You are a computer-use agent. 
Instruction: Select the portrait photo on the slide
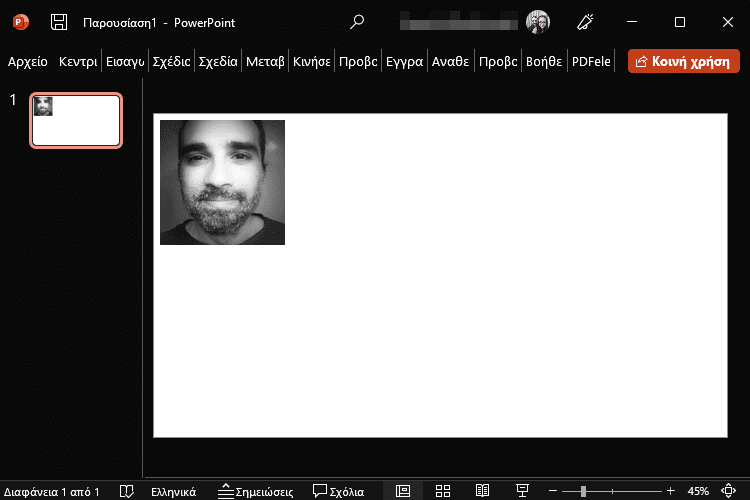pyautogui.click(x=222, y=182)
